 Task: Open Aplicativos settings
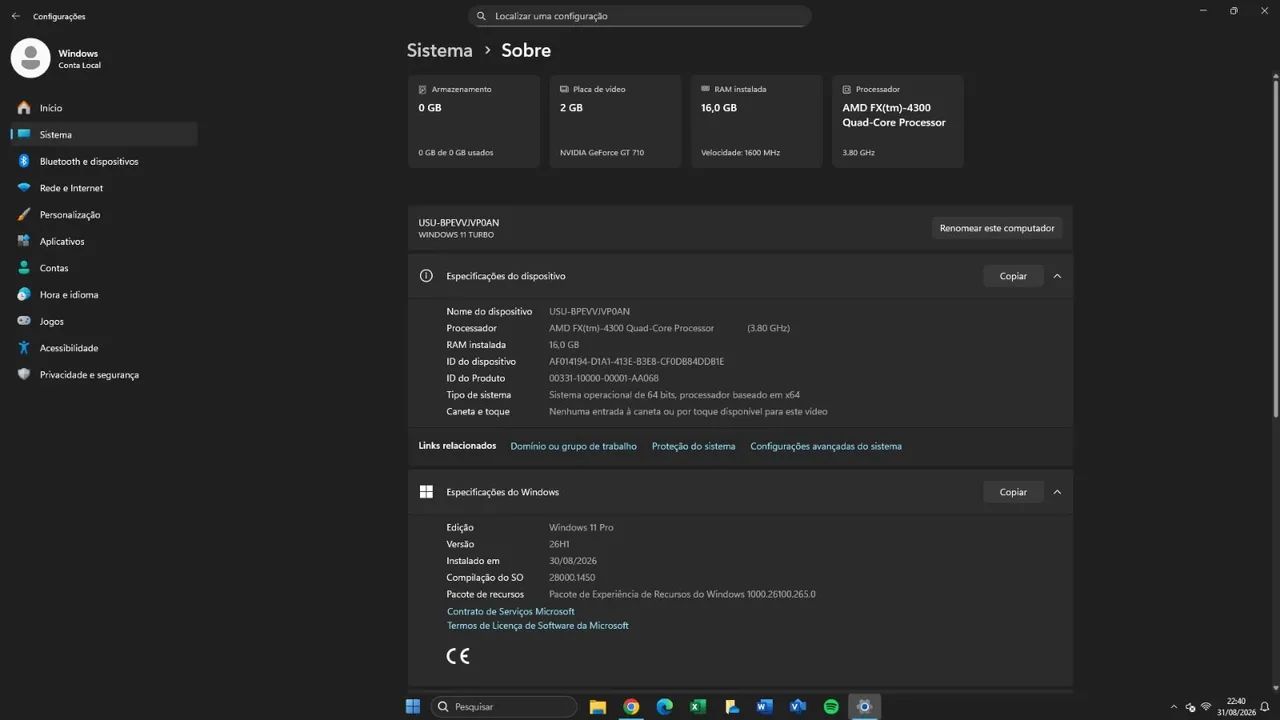tap(104, 241)
